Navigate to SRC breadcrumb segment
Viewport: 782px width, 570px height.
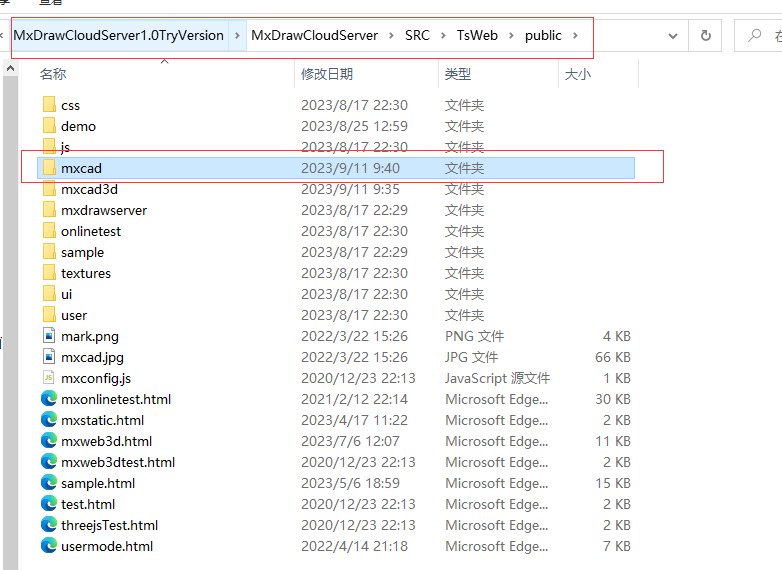[417, 36]
